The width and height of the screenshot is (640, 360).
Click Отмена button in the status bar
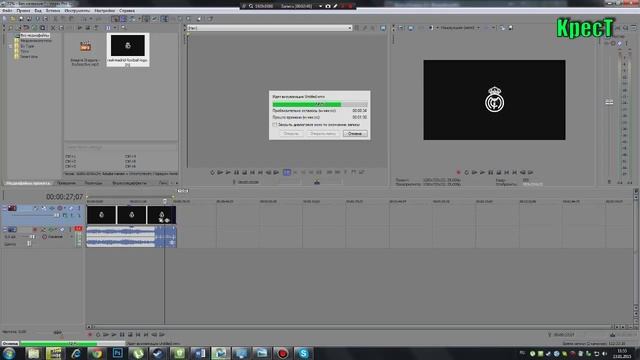pos(10,343)
